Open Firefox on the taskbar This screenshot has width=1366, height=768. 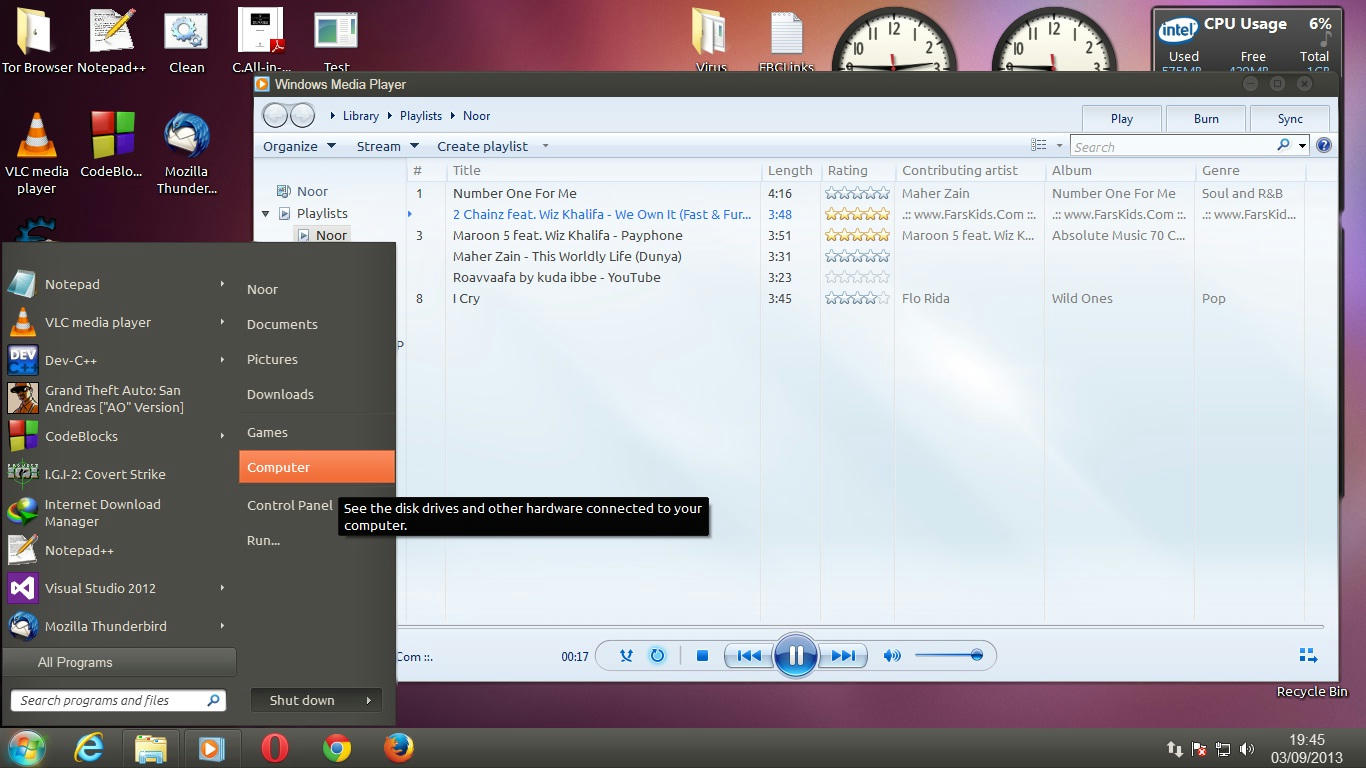click(399, 748)
